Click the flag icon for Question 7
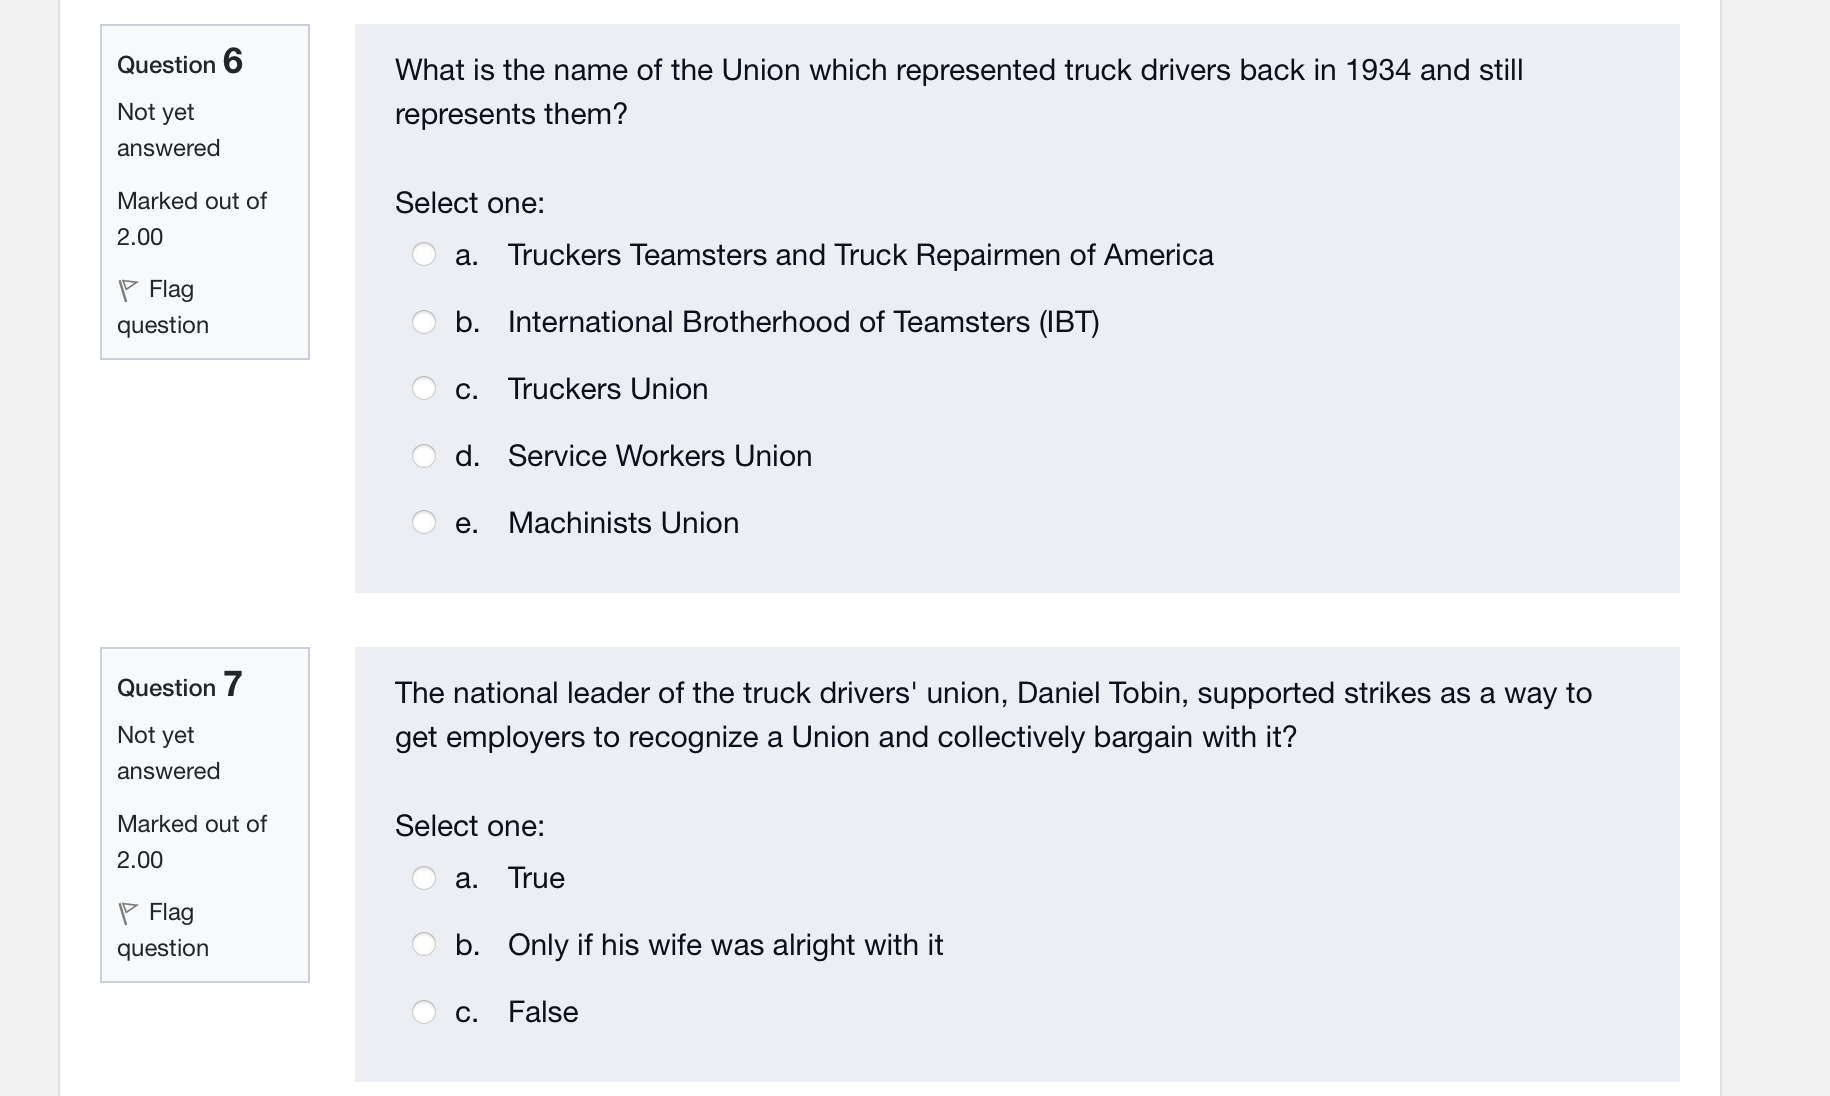The image size is (1830, 1096). [x=128, y=911]
